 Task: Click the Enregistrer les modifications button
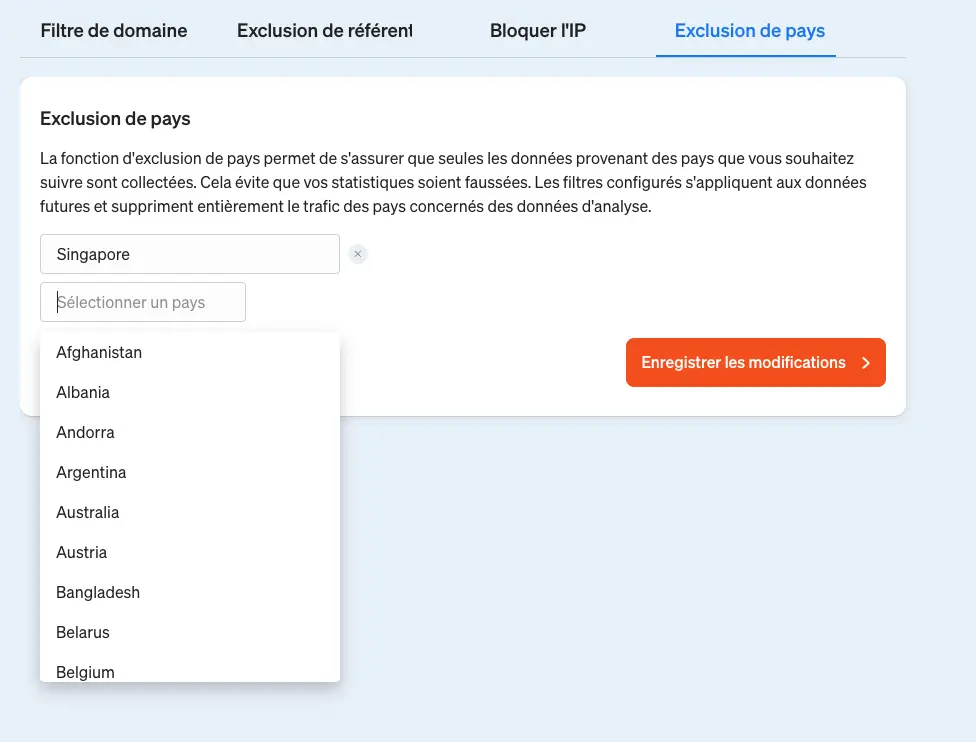pyautogui.click(x=756, y=362)
